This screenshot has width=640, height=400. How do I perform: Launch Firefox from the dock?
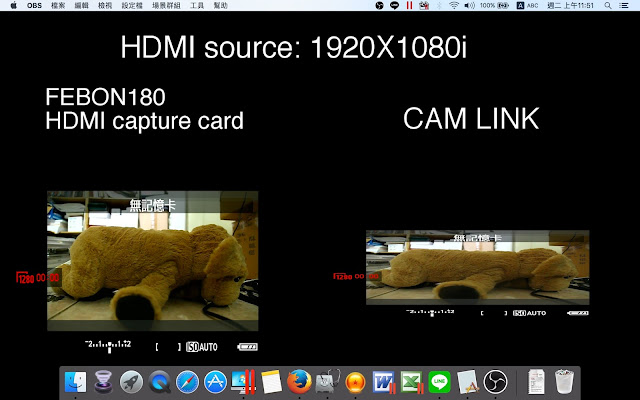(299, 382)
